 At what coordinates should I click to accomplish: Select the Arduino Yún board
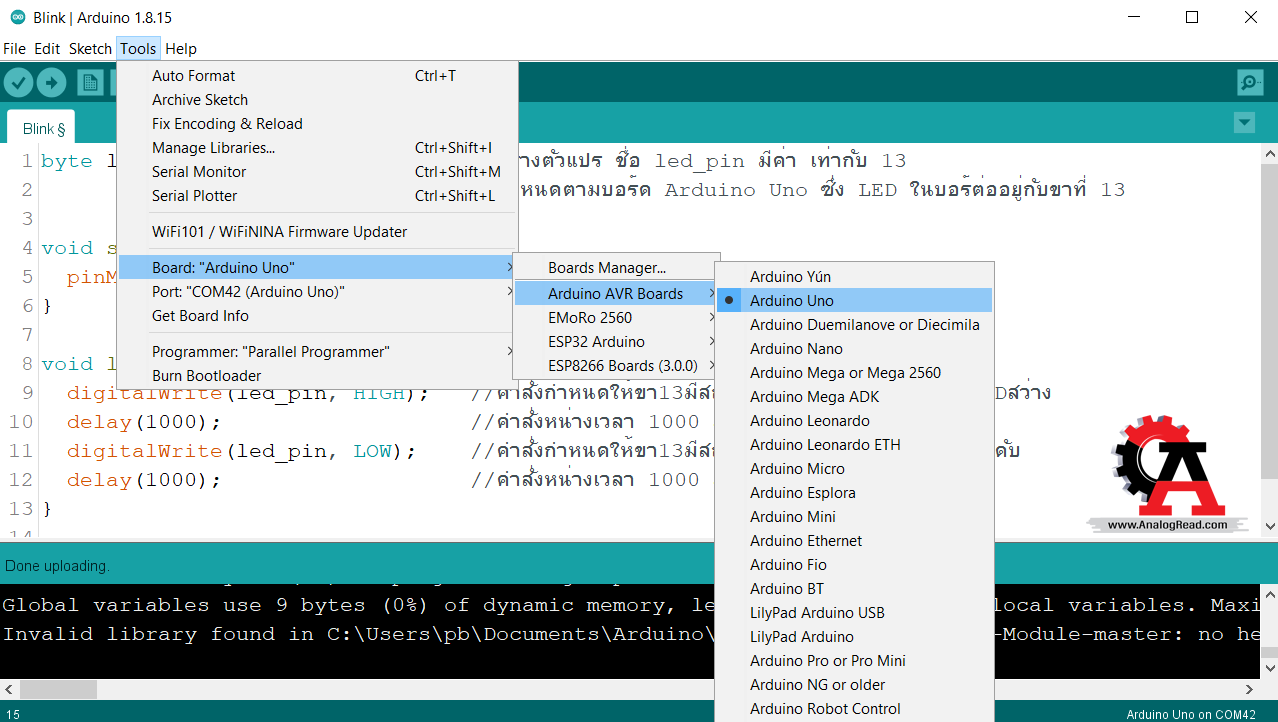click(x=855, y=277)
